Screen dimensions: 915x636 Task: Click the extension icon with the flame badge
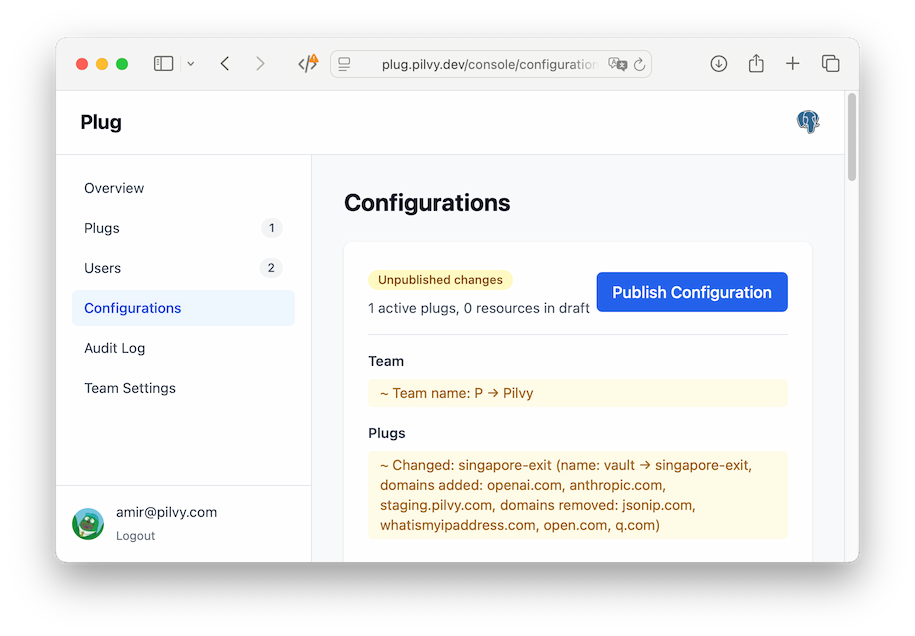click(x=308, y=63)
